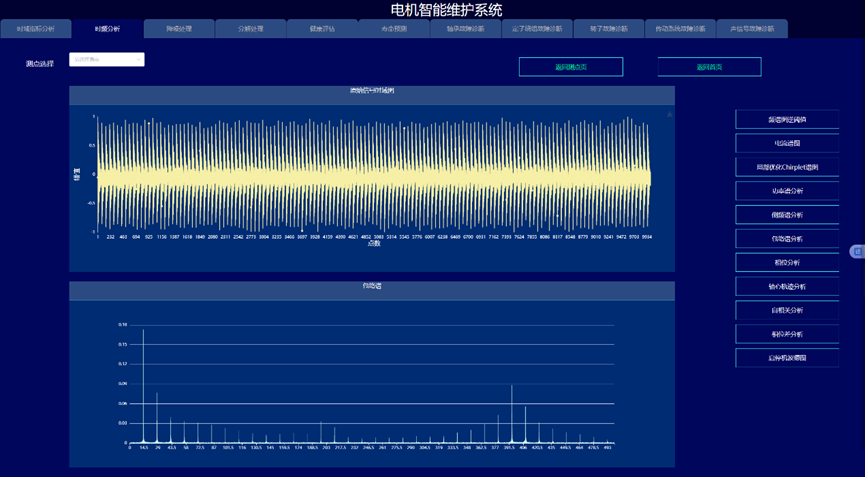Switch to the 时域指标分析 tab
The width and height of the screenshot is (865, 477).
click(36, 29)
